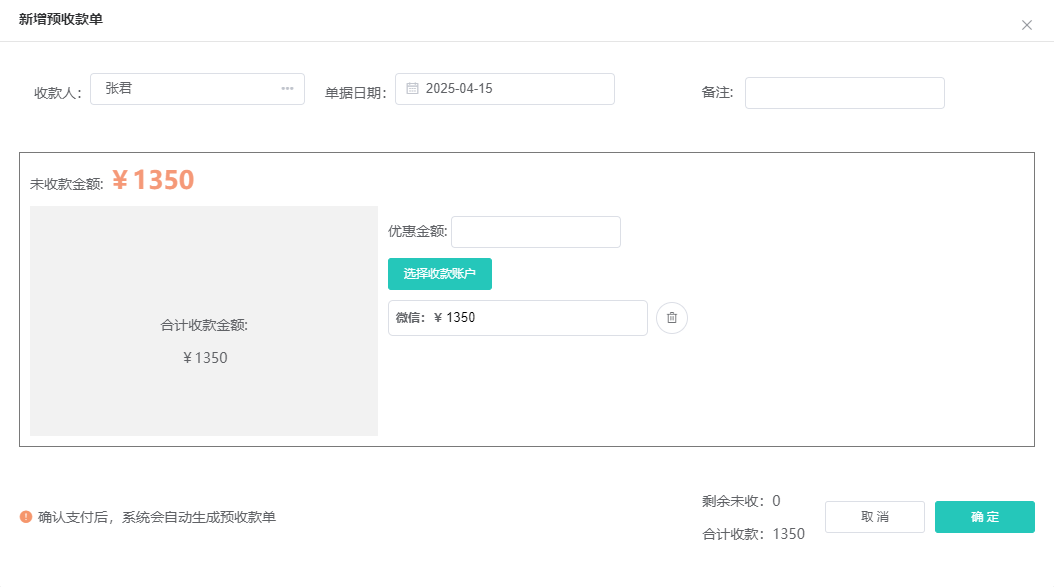The image size is (1054, 587).
Task: Click the orange warning icon beside the notice
Action: [x=26, y=517]
